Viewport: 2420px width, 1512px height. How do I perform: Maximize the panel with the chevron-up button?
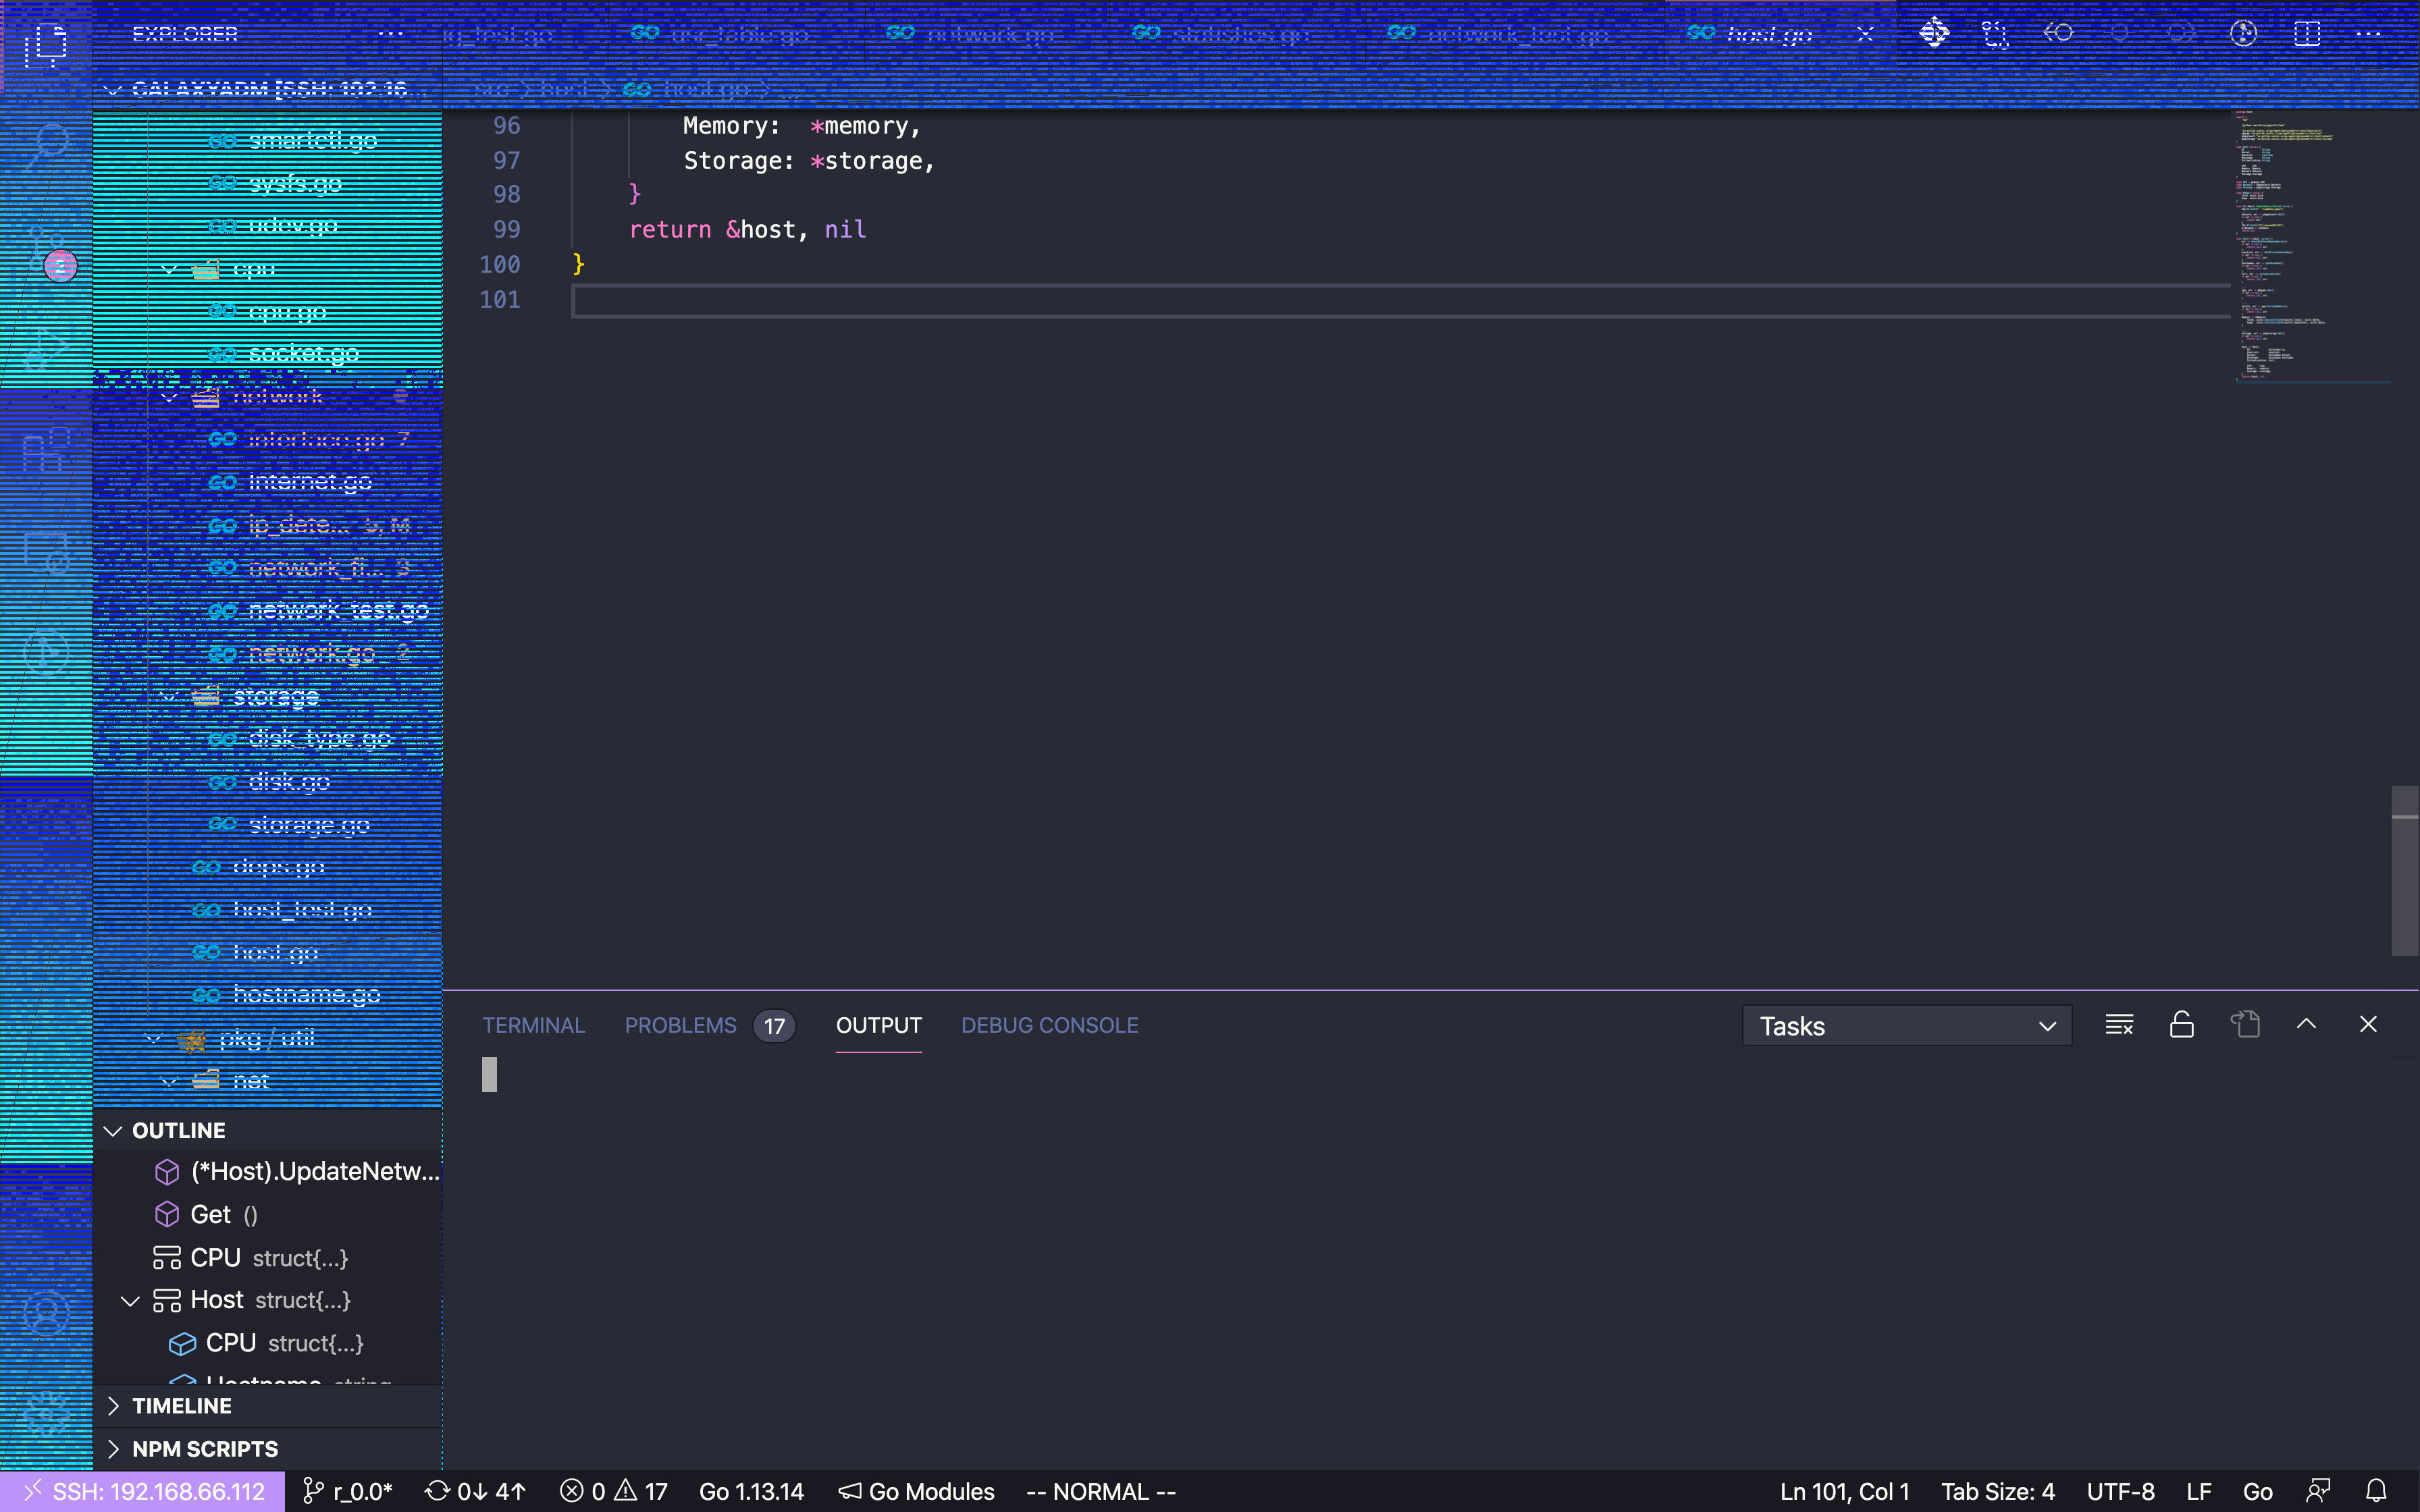(2306, 1024)
